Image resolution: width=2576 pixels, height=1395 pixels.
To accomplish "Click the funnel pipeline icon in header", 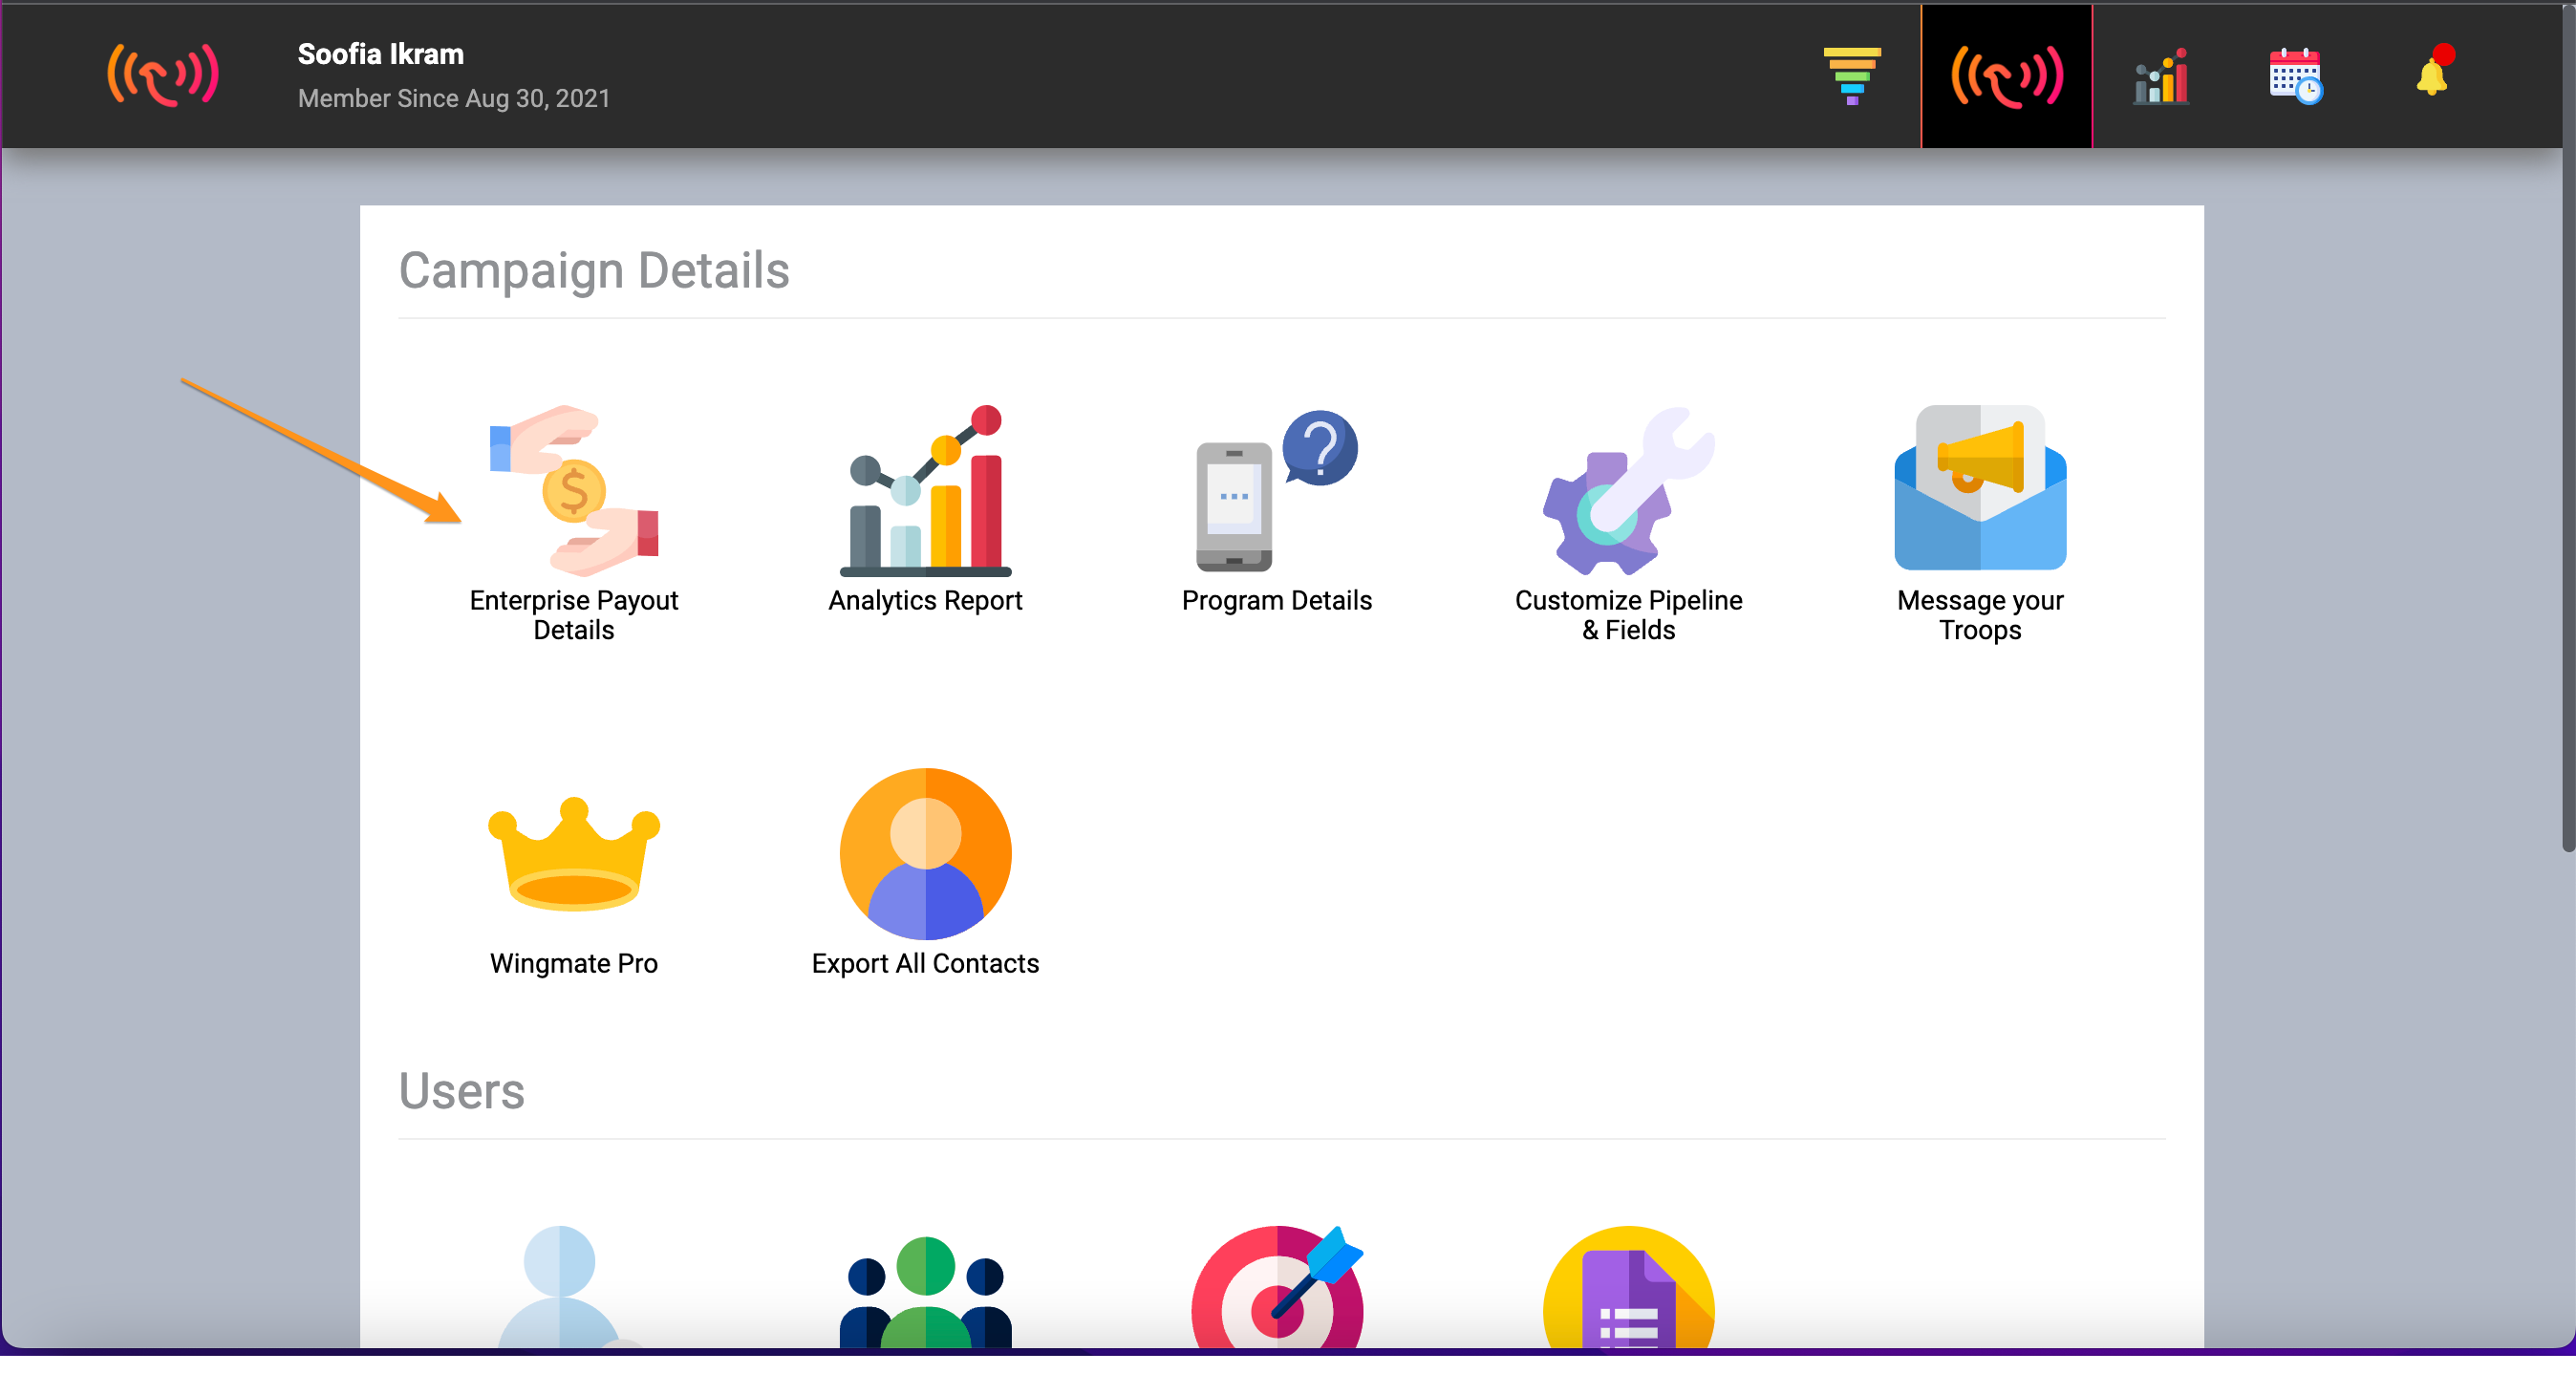I will [x=1852, y=76].
